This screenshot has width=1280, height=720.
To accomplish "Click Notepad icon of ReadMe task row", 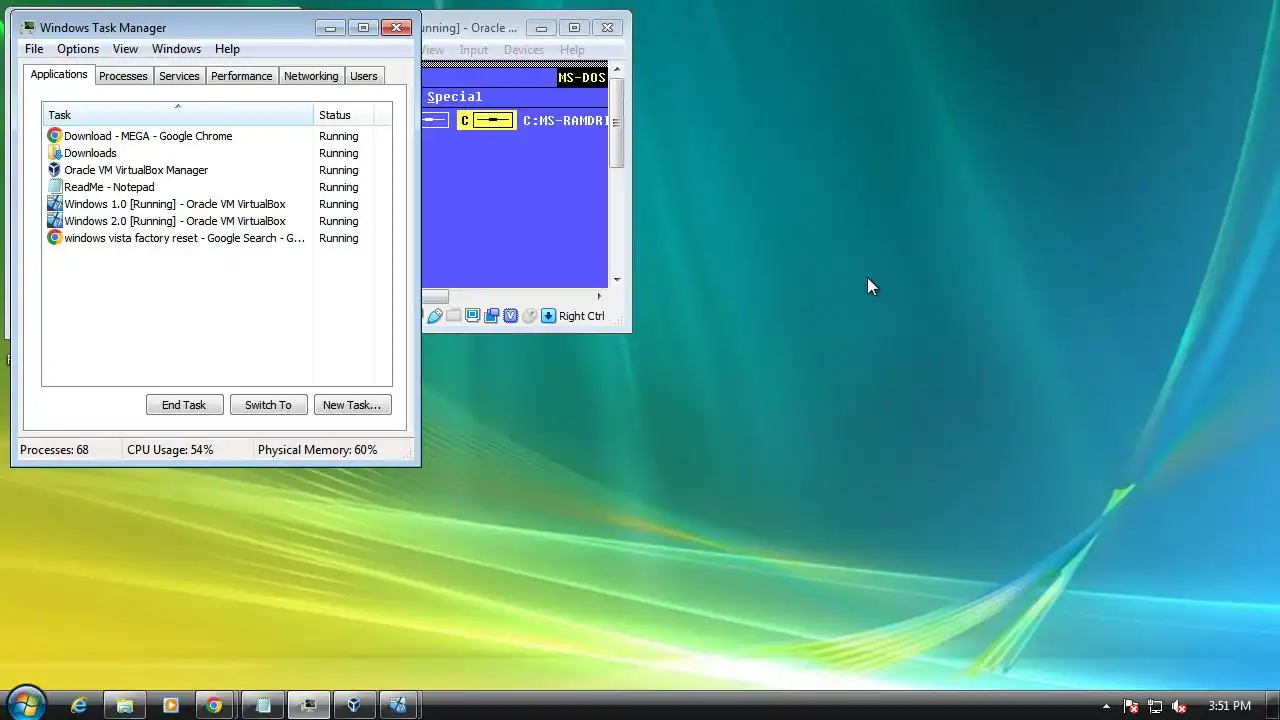I will coord(55,187).
